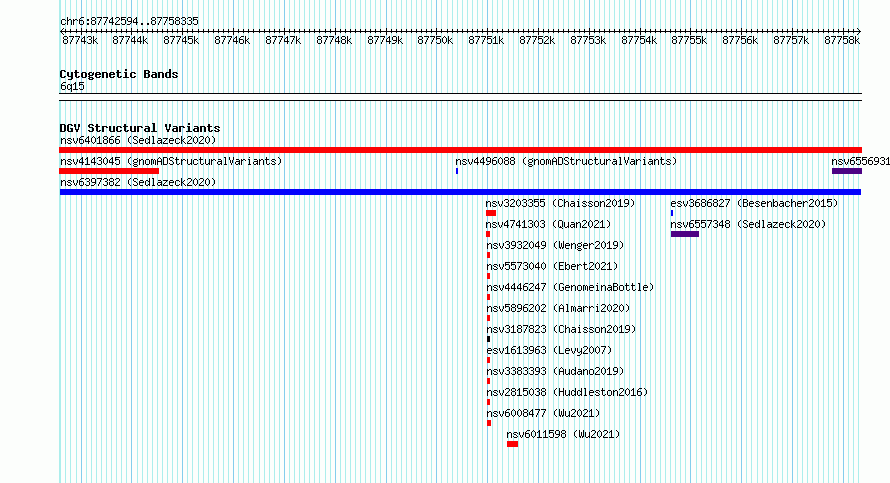Open nsv5573040 (Ebert2021) variant label

coord(552,266)
